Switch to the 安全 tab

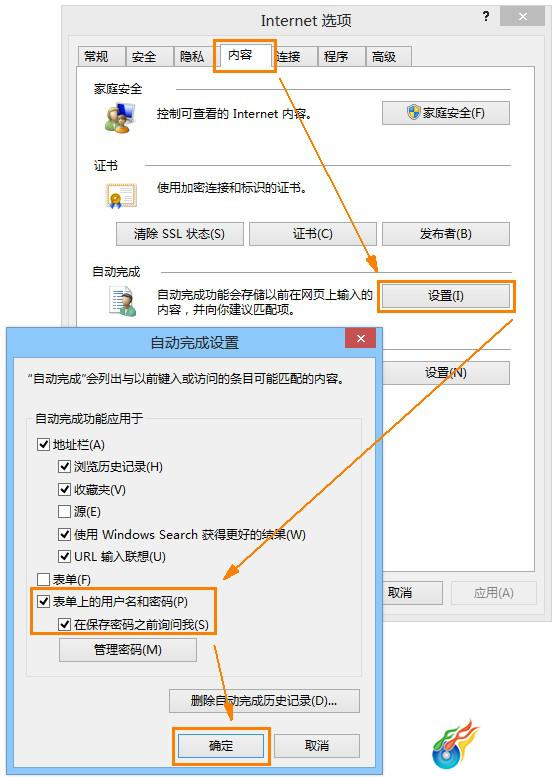pyautogui.click(x=144, y=56)
